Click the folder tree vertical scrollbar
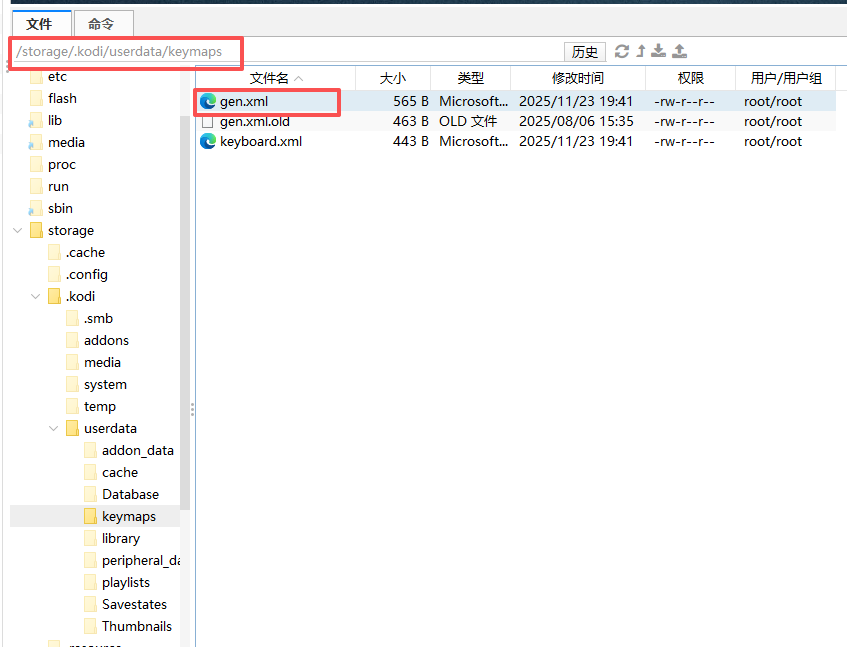847x647 pixels. [x=185, y=300]
